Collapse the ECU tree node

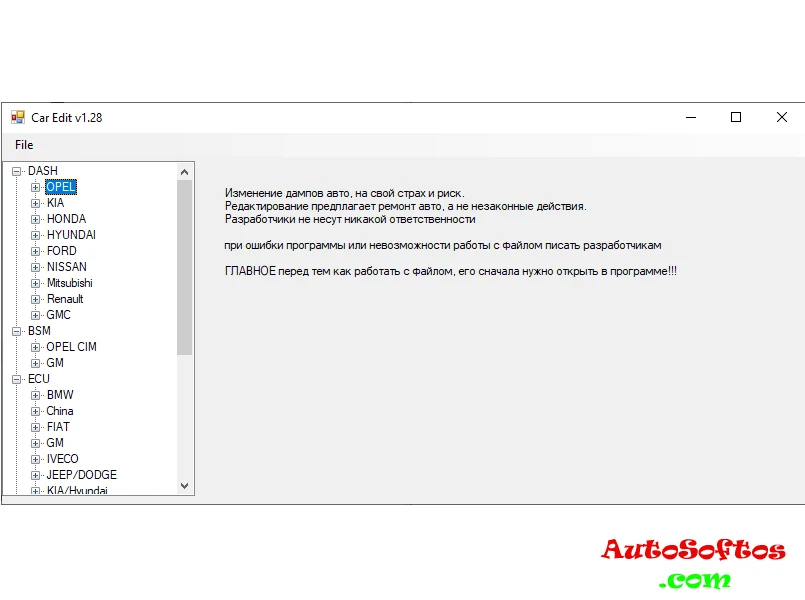click(17, 379)
